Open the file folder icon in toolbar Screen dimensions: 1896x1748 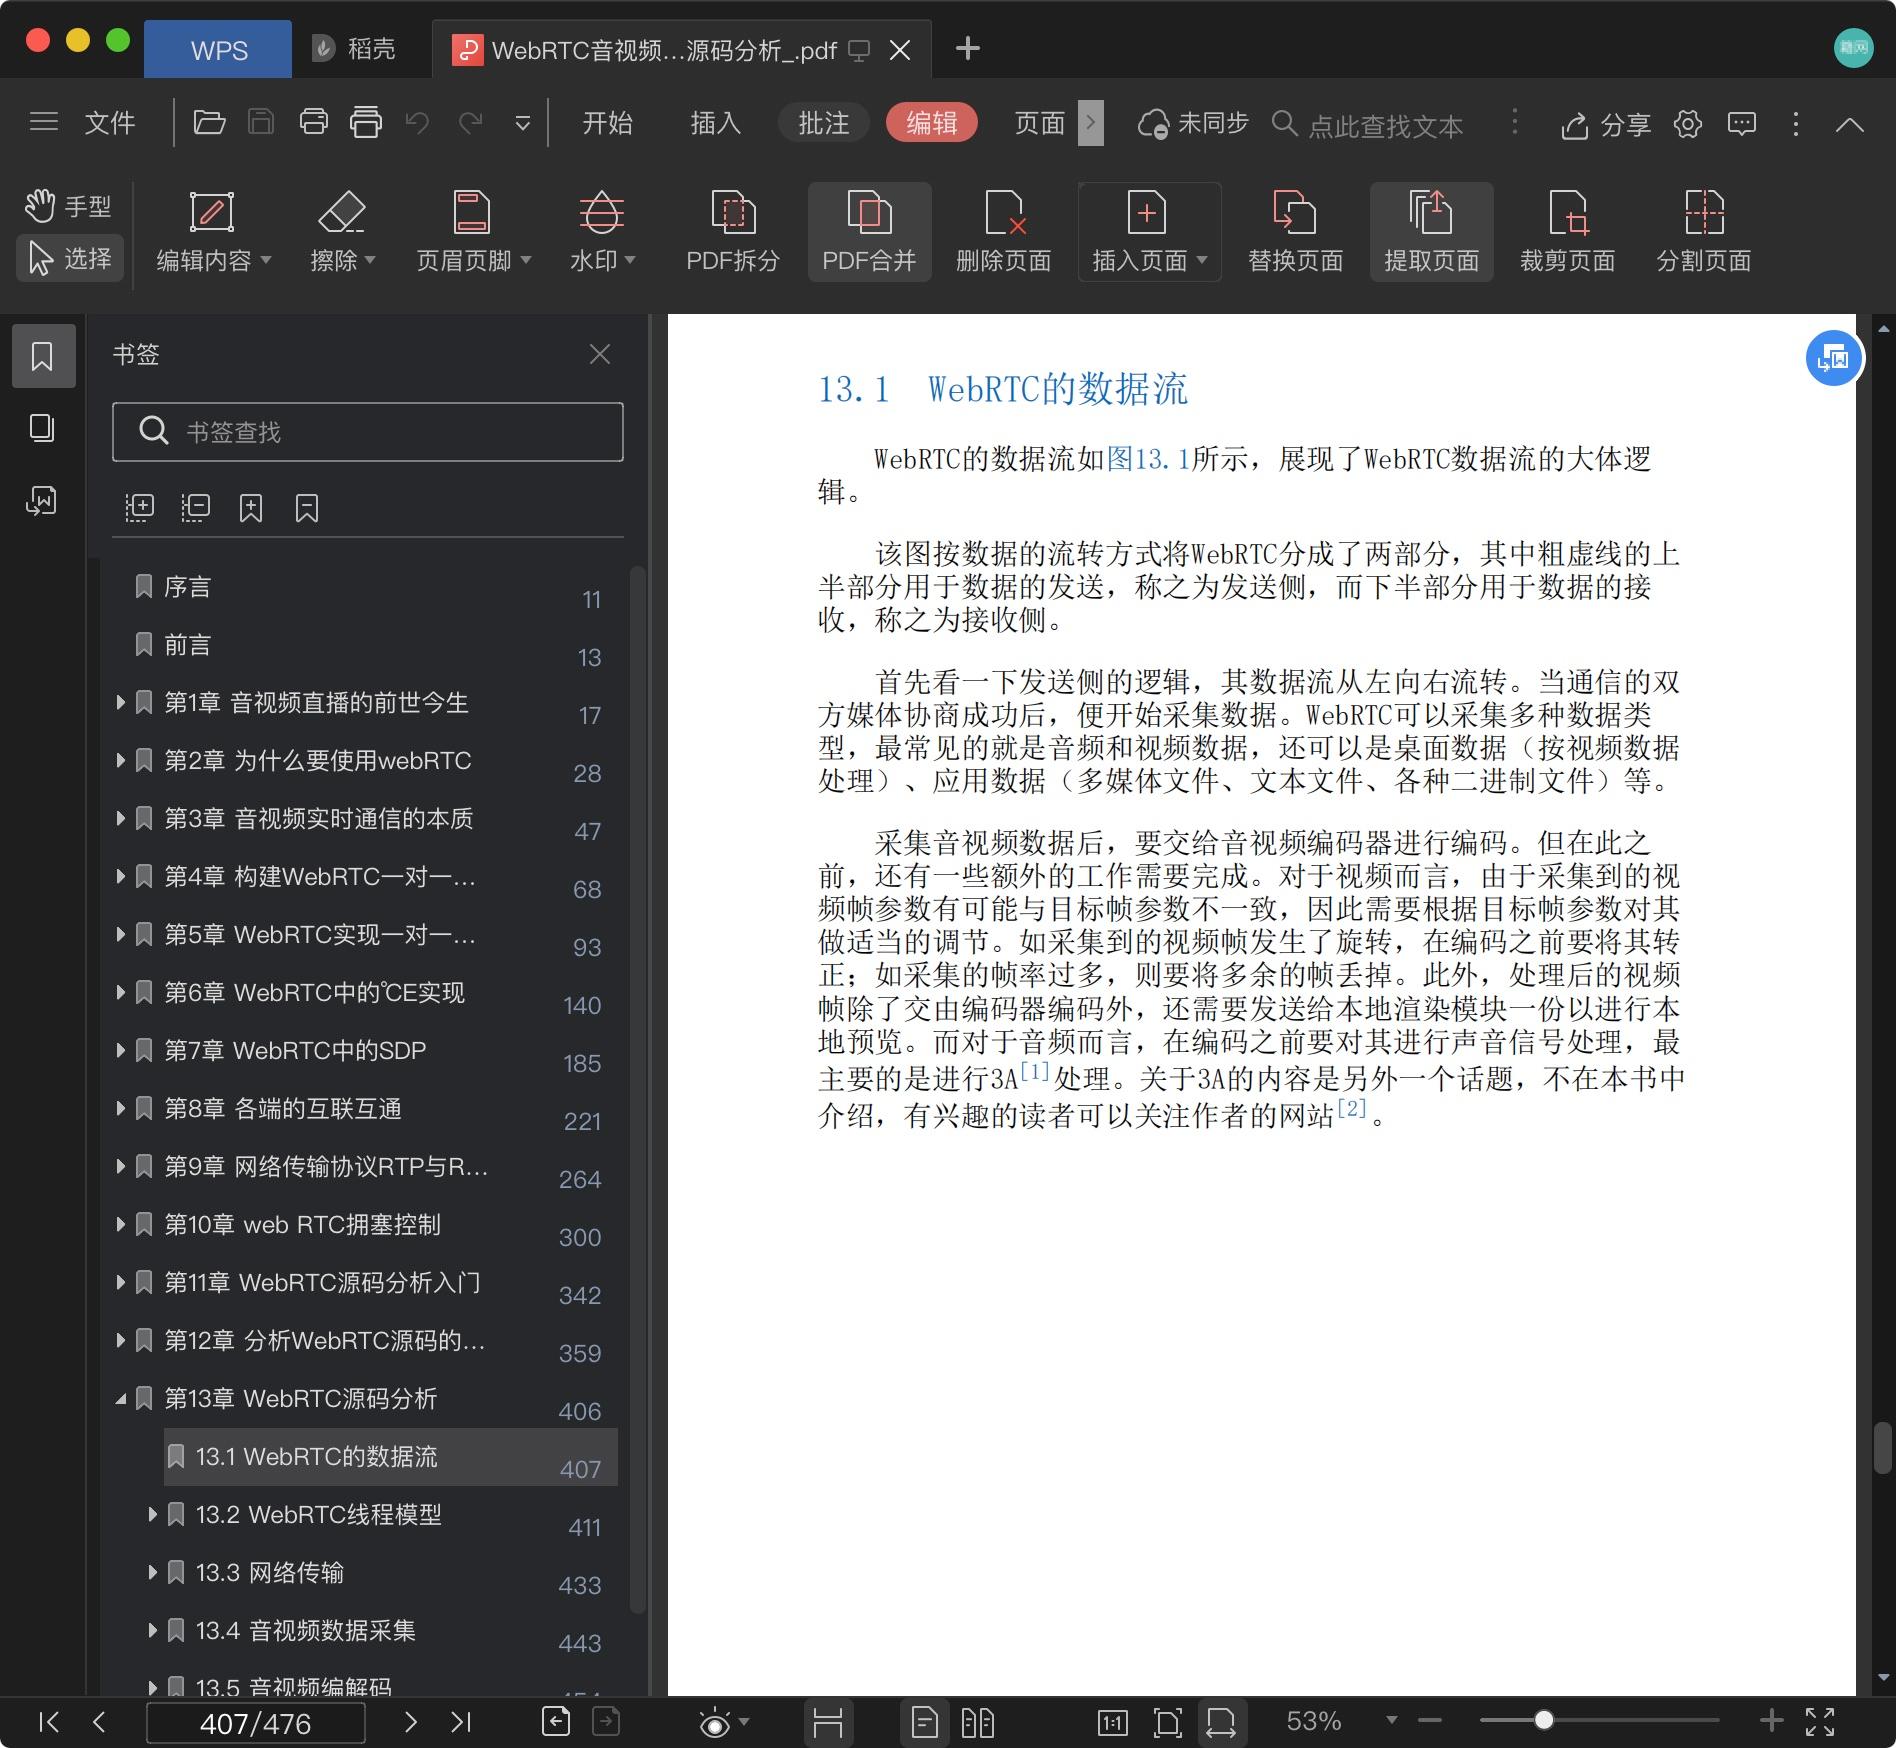pyautogui.click(x=209, y=123)
